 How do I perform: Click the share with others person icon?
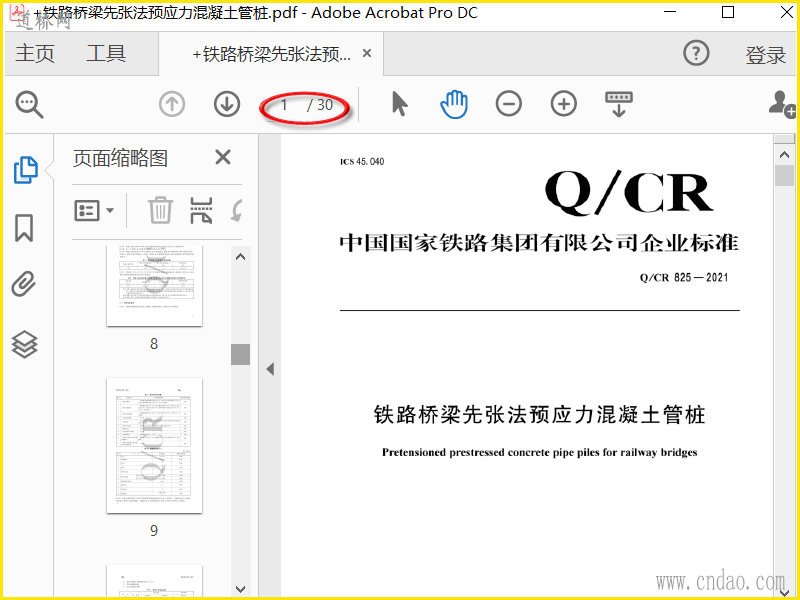click(x=782, y=104)
